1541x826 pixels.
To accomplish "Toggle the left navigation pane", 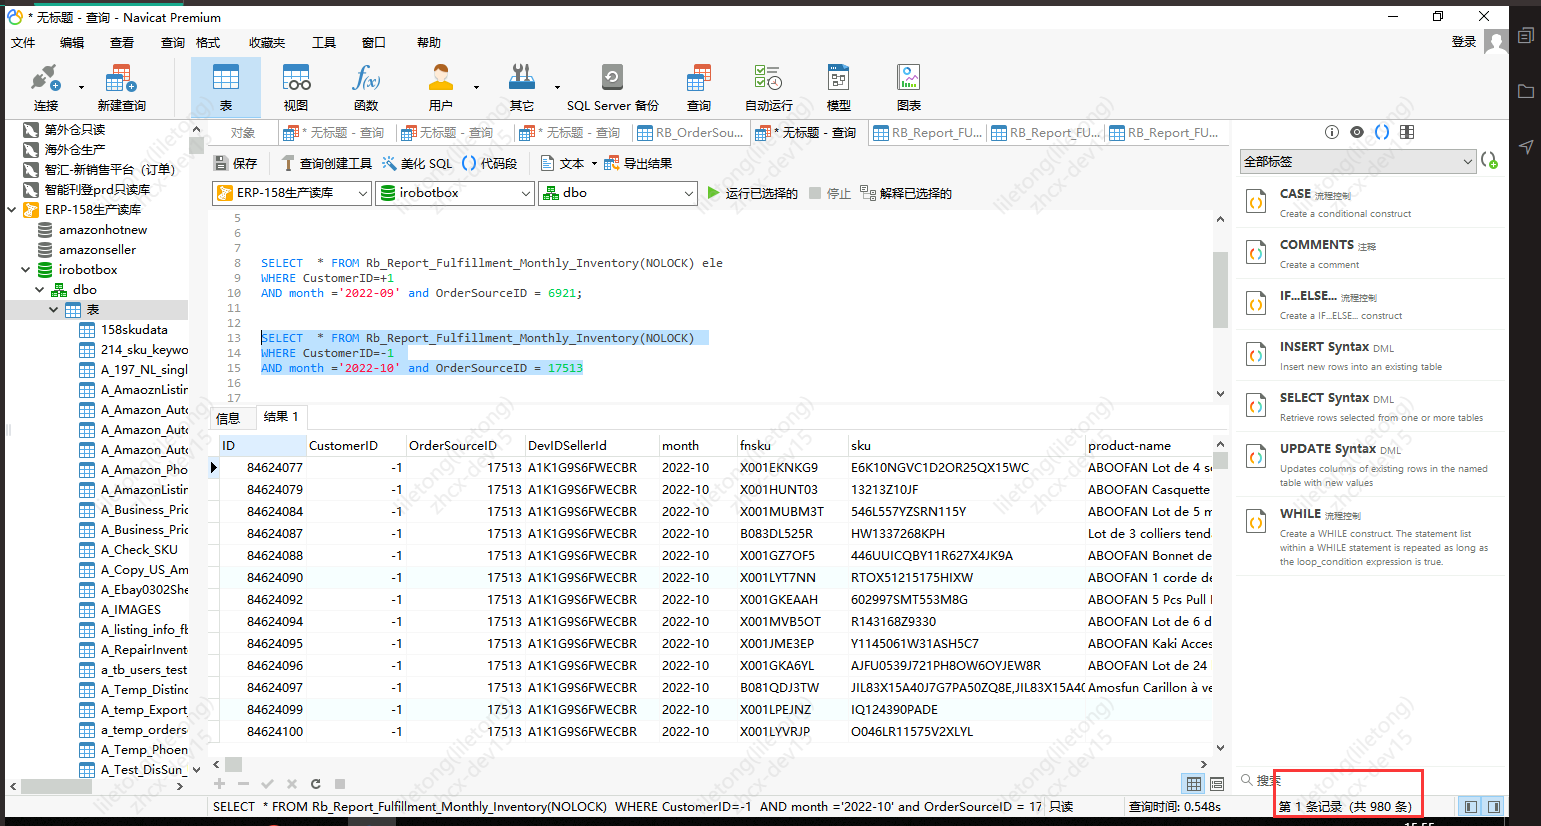I will coord(1470,806).
